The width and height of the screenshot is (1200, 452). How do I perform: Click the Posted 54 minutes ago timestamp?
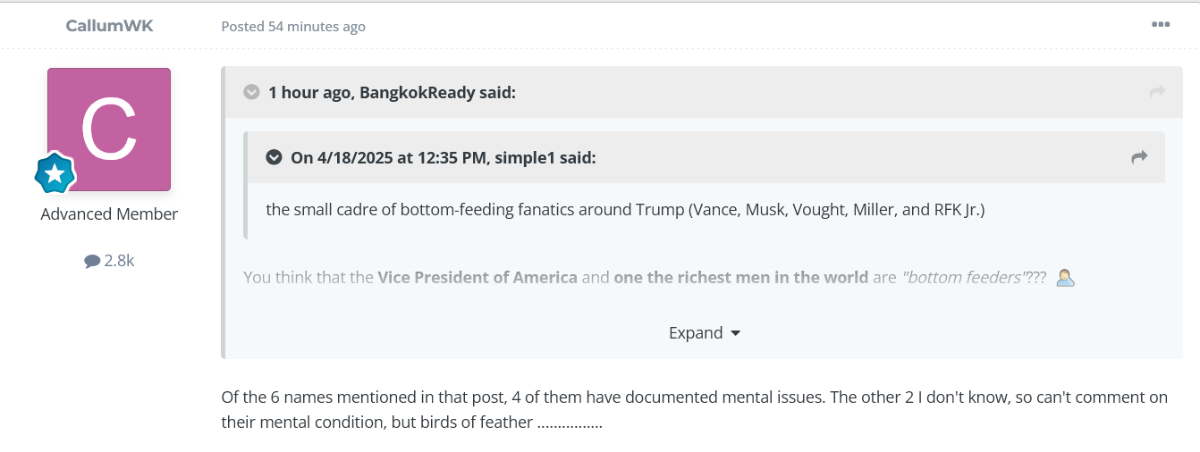point(293,26)
